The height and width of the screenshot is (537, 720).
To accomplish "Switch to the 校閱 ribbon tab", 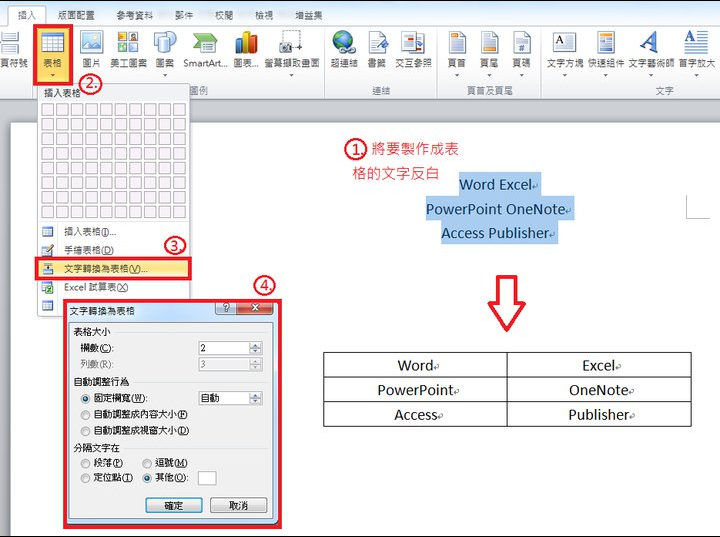I will (x=224, y=15).
